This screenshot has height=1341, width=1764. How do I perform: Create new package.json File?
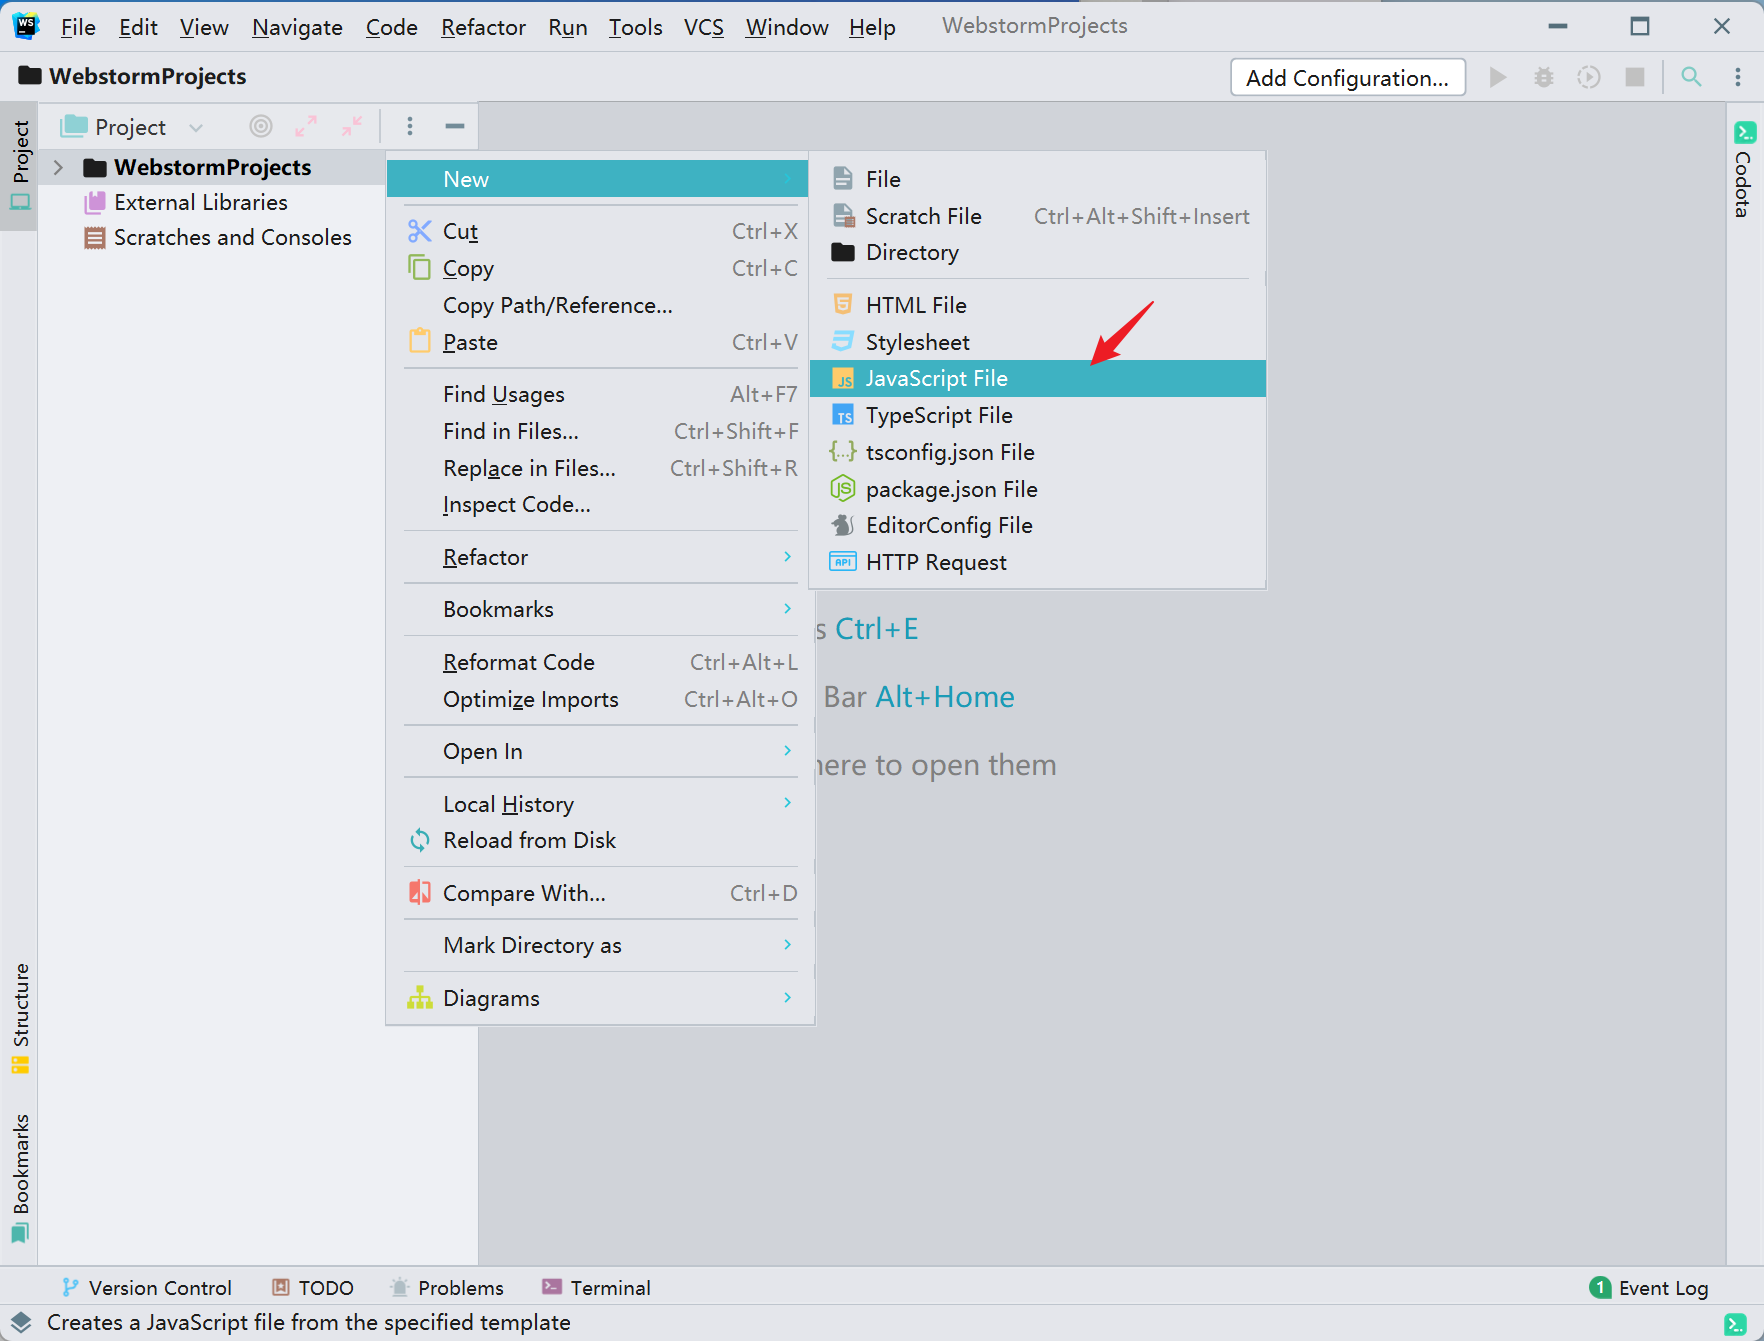coord(1038,489)
